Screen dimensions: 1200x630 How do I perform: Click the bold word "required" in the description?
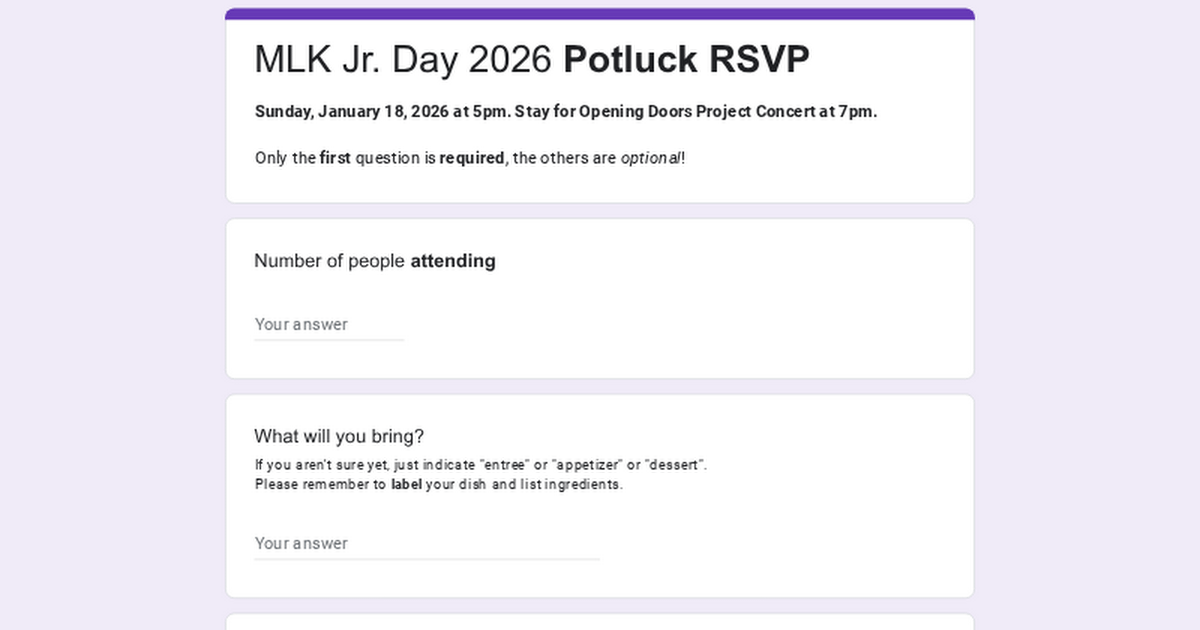coord(471,158)
